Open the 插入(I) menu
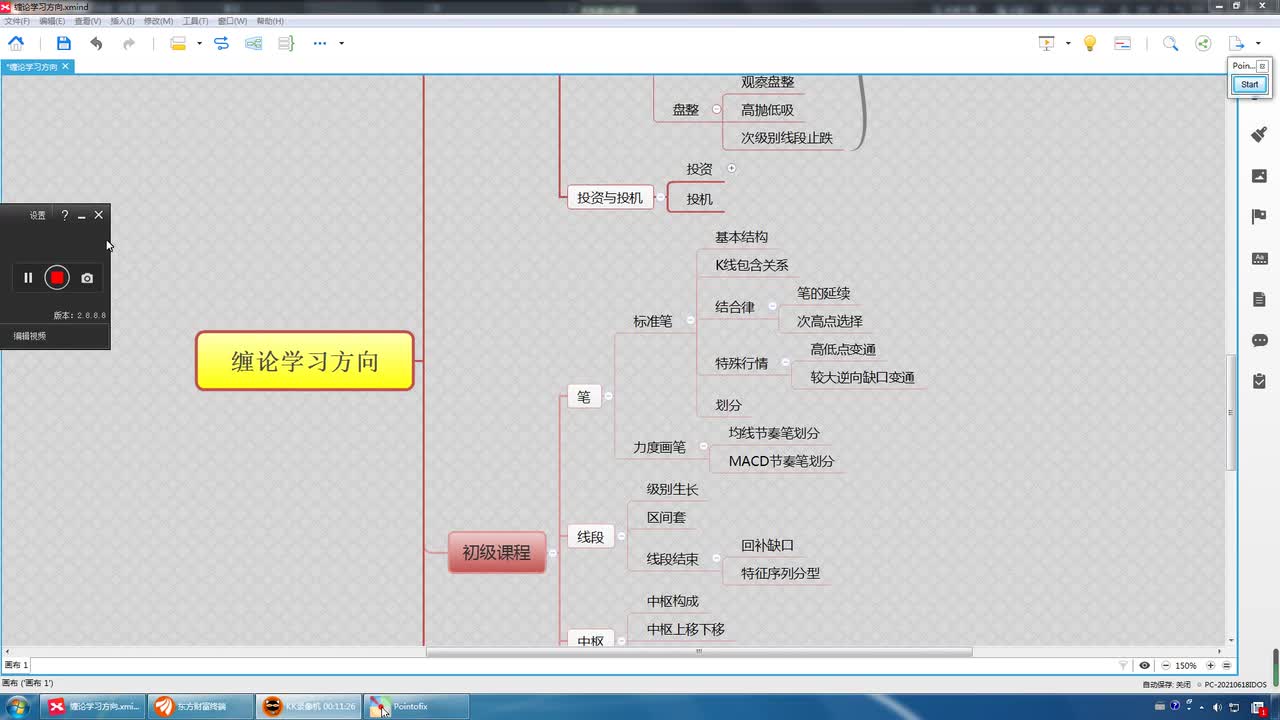This screenshot has width=1280, height=720. coord(123,21)
